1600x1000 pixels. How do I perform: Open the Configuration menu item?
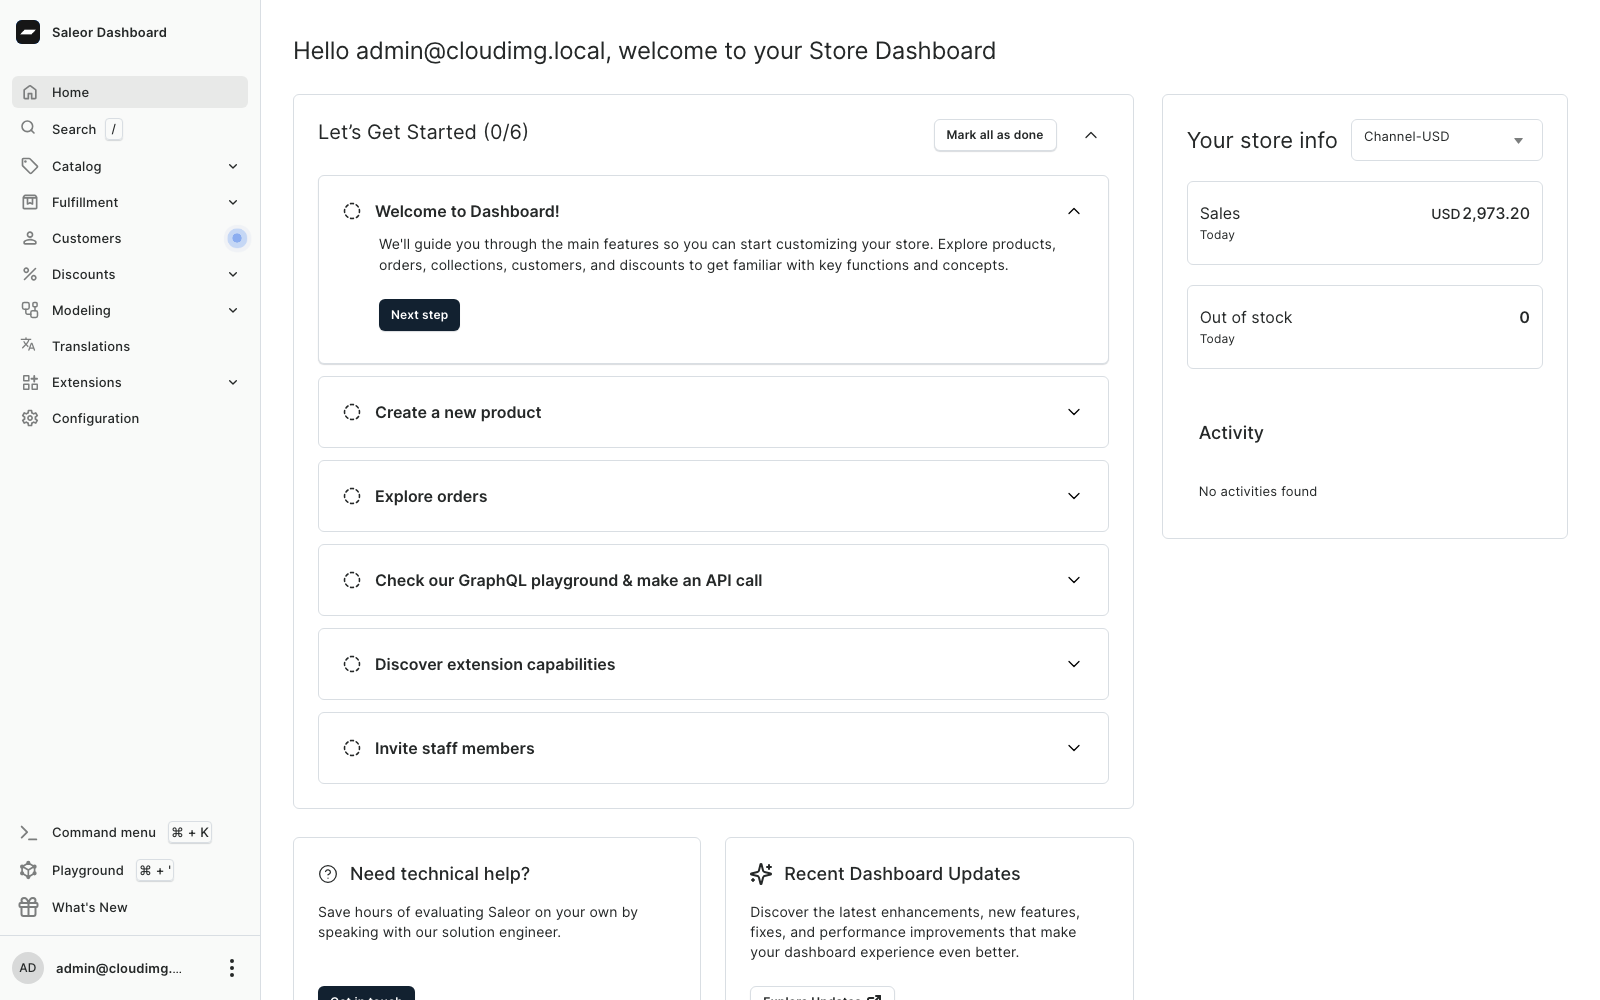(130, 418)
